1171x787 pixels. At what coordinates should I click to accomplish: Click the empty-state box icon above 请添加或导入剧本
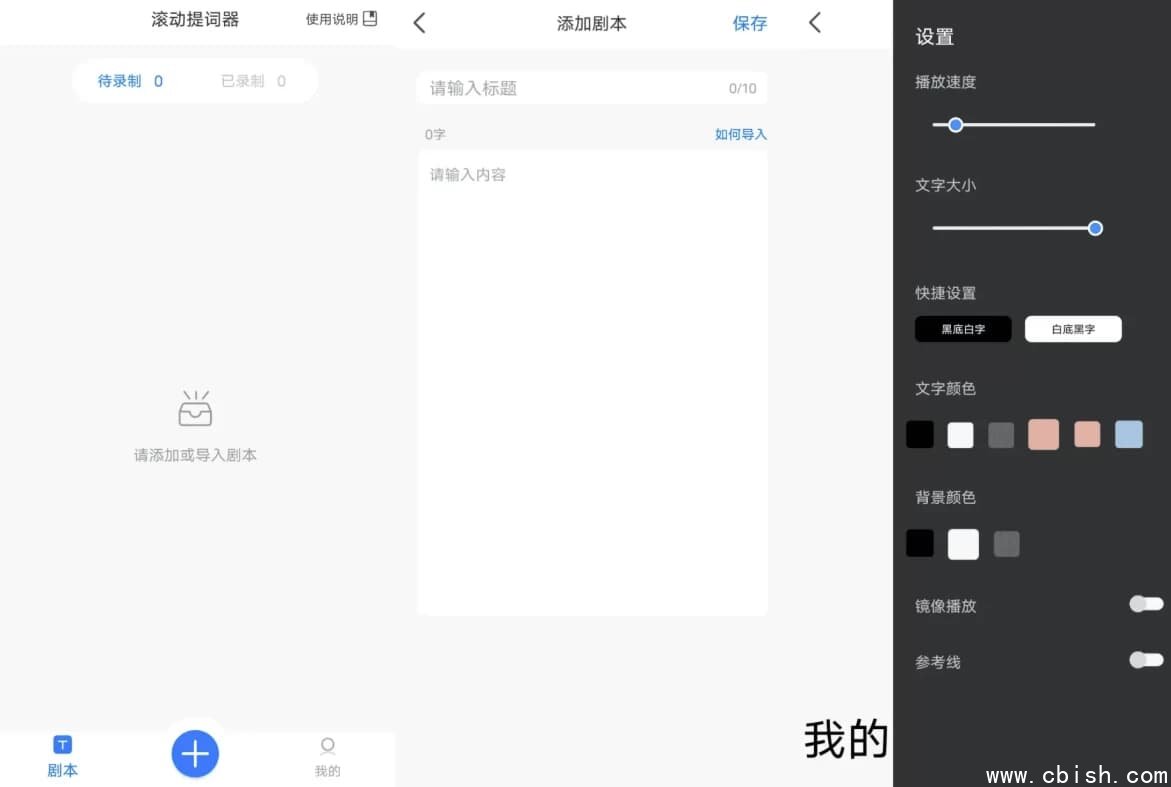point(195,407)
